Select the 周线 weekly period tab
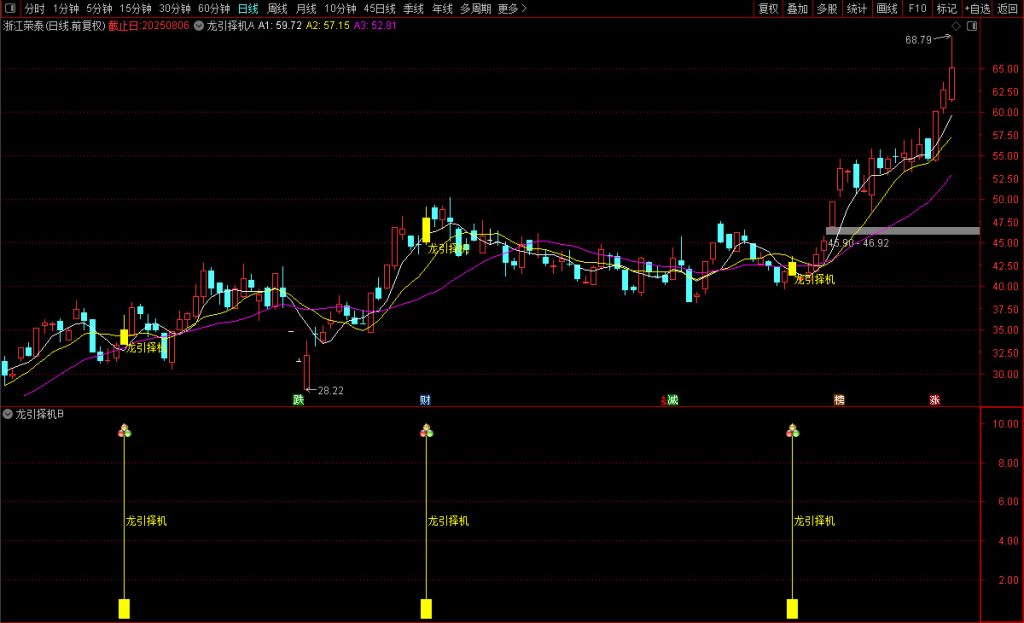 (277, 9)
